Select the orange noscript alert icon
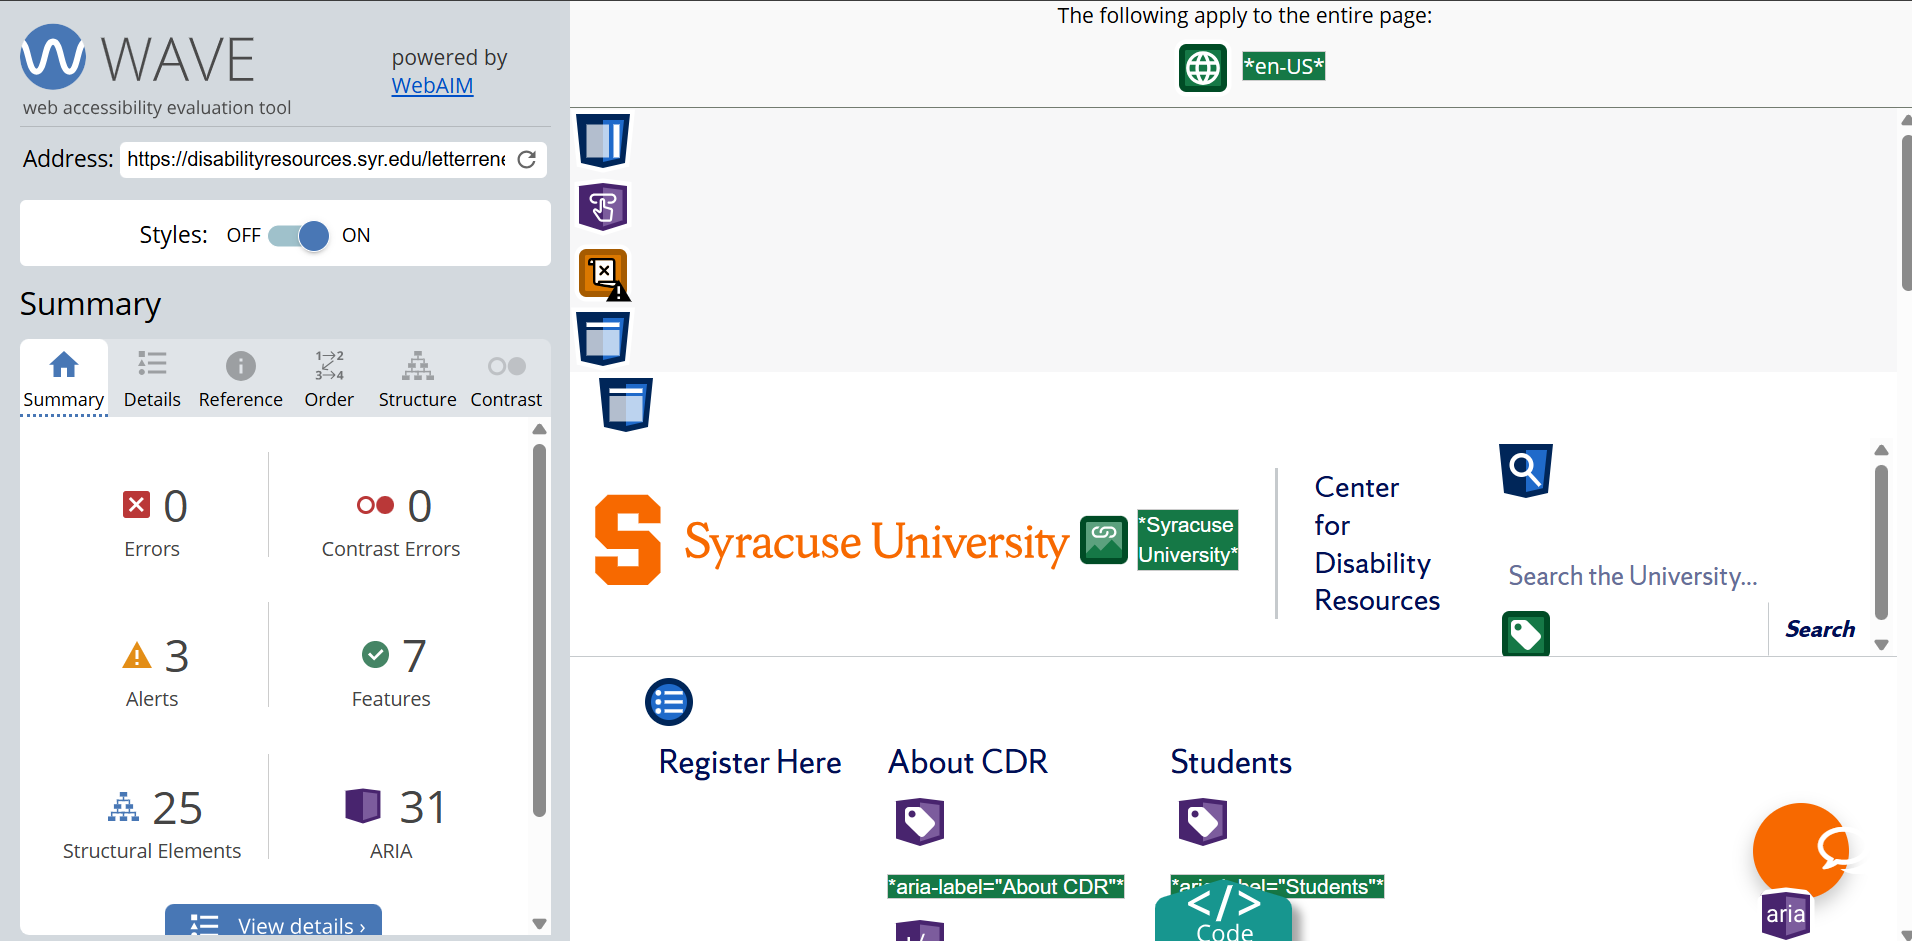Viewport: 1912px width, 941px height. [604, 274]
